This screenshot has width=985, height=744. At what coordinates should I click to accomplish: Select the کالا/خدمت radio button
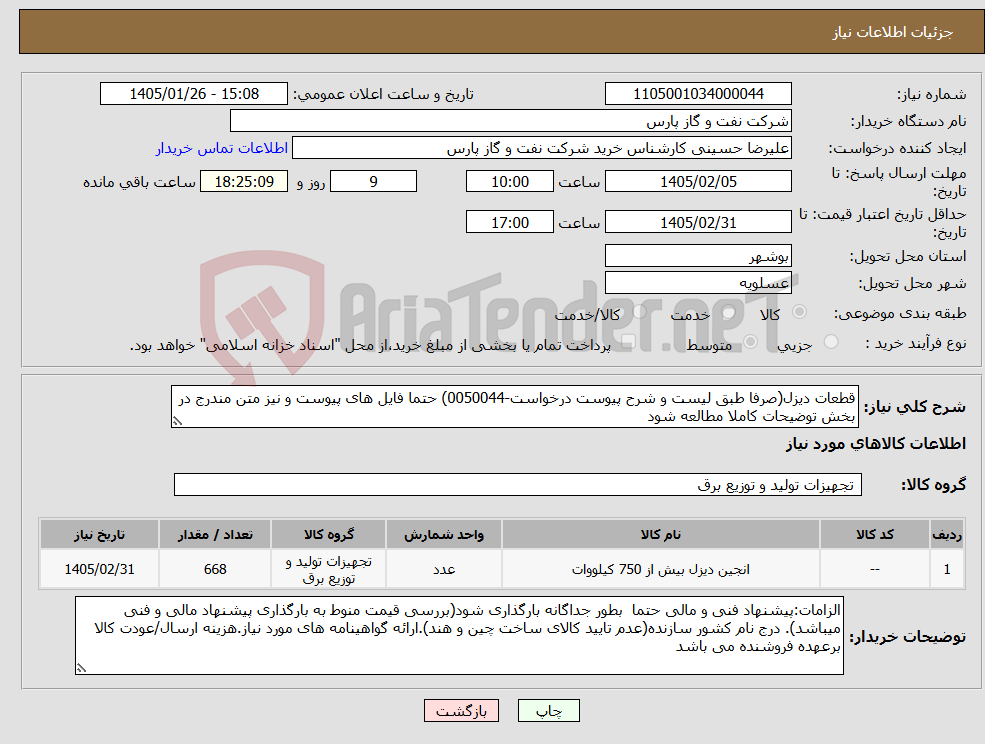pyautogui.click(x=639, y=312)
